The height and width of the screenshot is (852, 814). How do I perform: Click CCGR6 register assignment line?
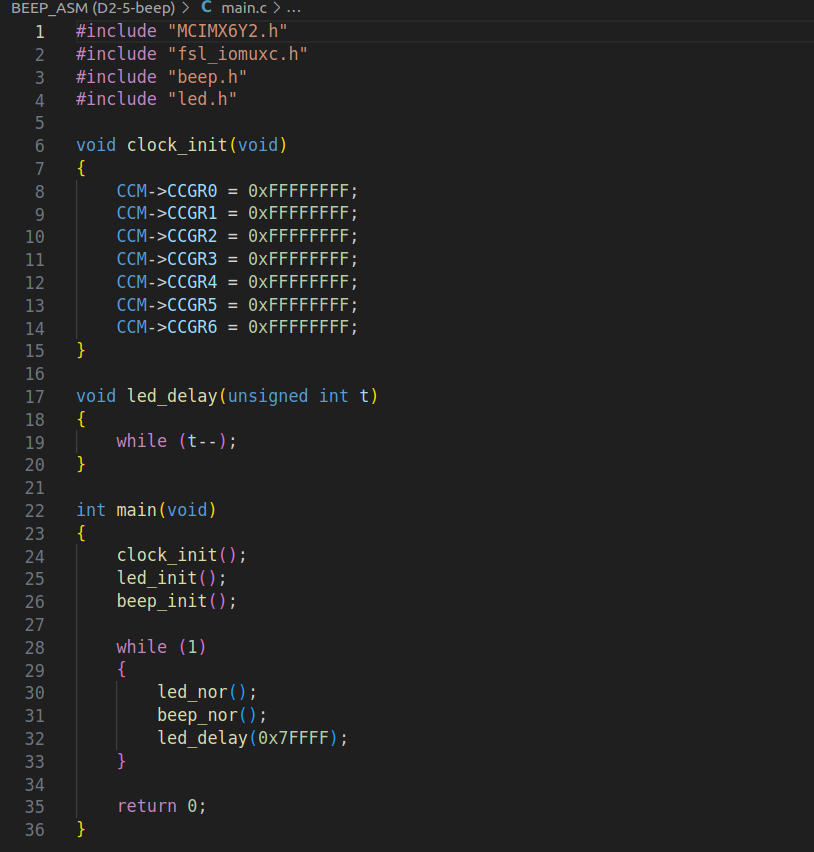pyautogui.click(x=237, y=327)
